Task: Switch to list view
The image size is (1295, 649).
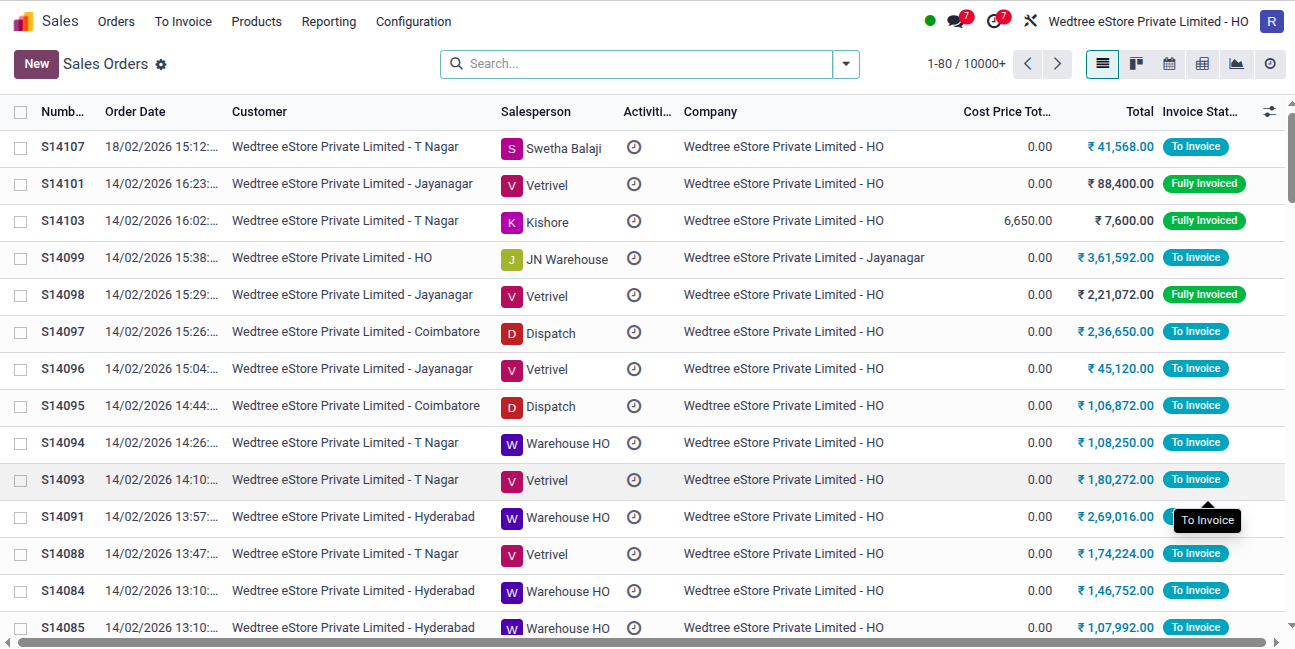Action: 1103,64
